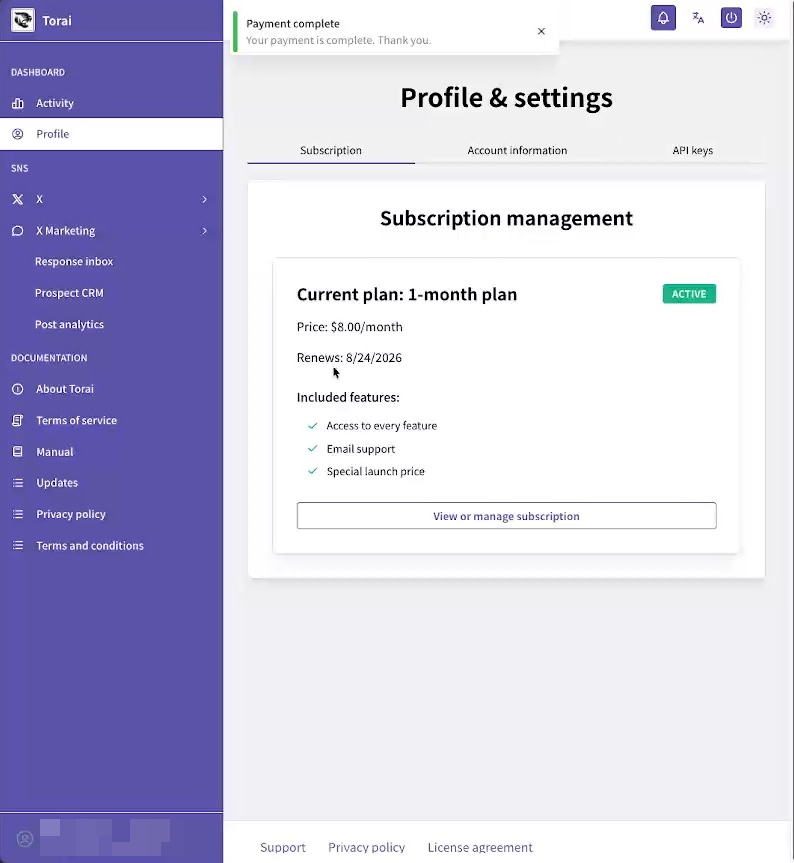Open the notifications bell
794x863 pixels.
(663, 18)
